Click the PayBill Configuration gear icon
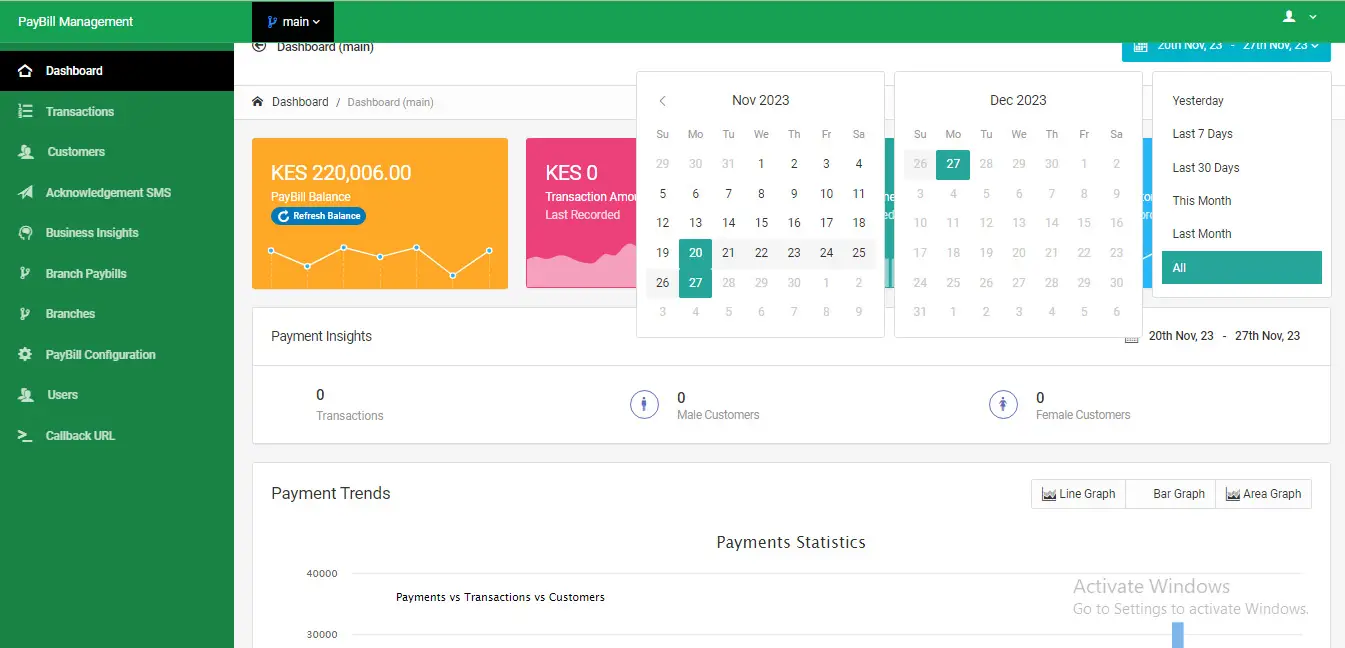Viewport: 1345px width, 648px height. (26, 354)
